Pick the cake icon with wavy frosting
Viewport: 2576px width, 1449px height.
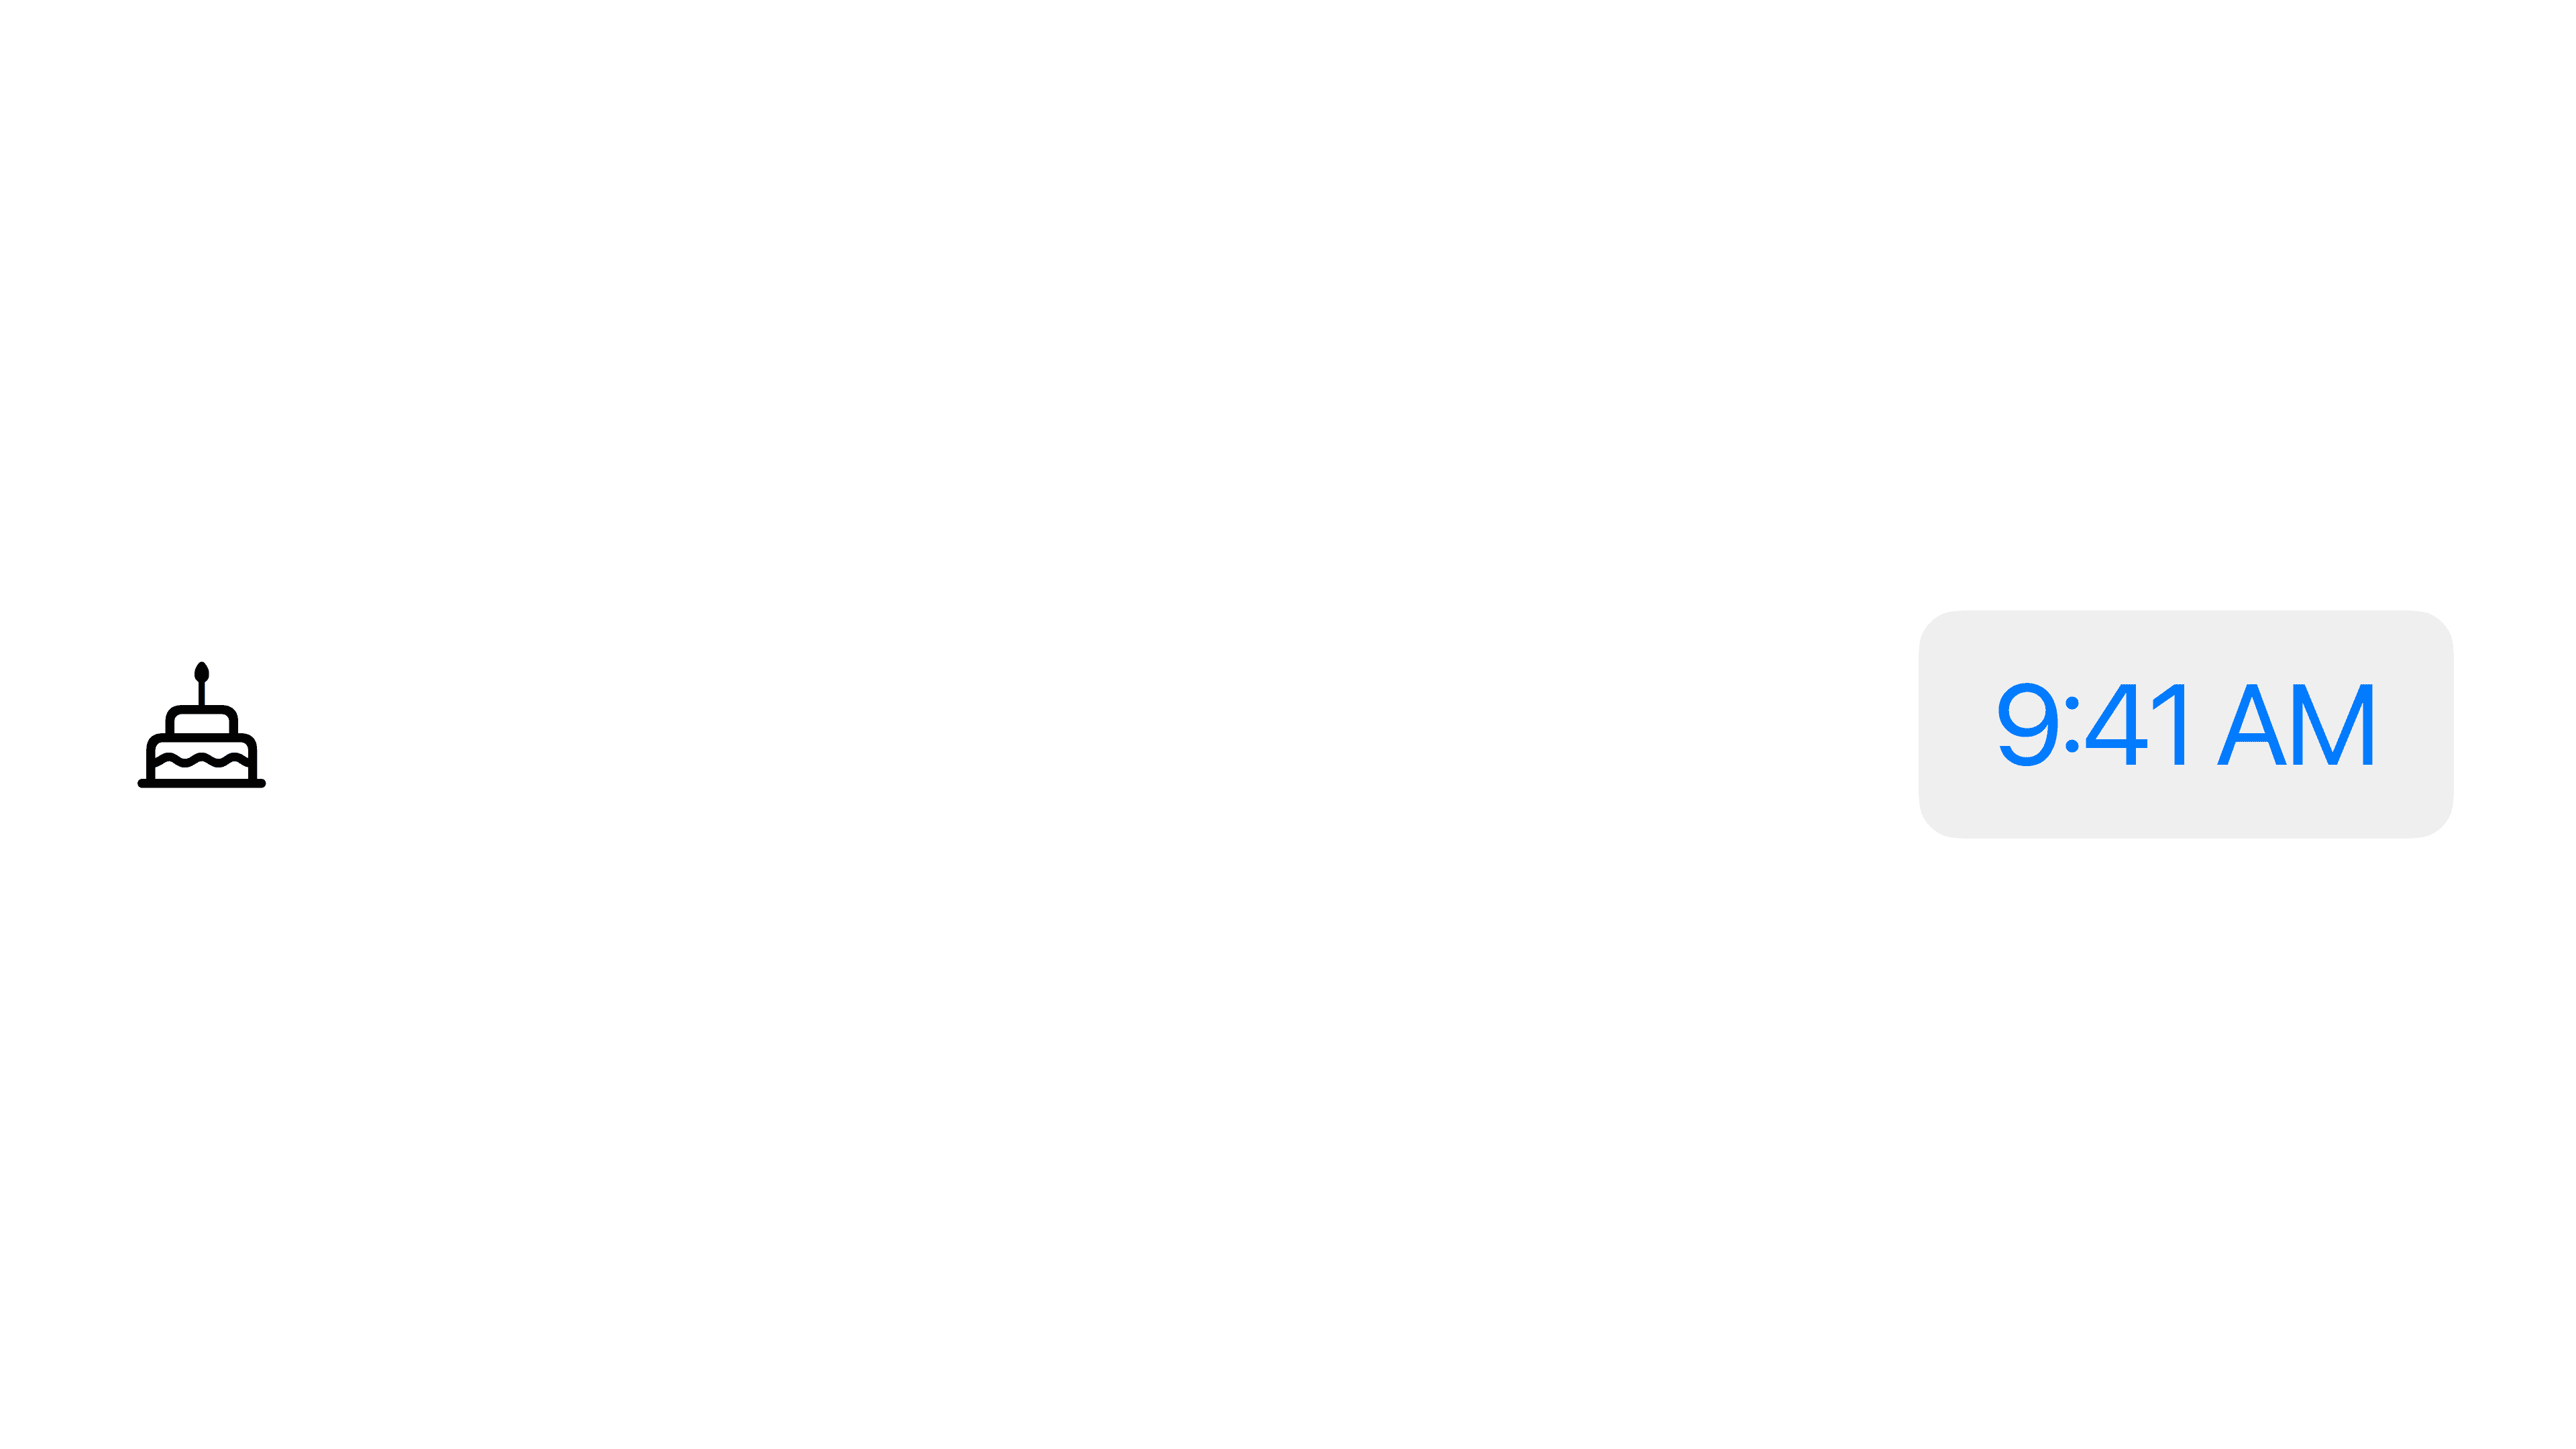pos(201,725)
